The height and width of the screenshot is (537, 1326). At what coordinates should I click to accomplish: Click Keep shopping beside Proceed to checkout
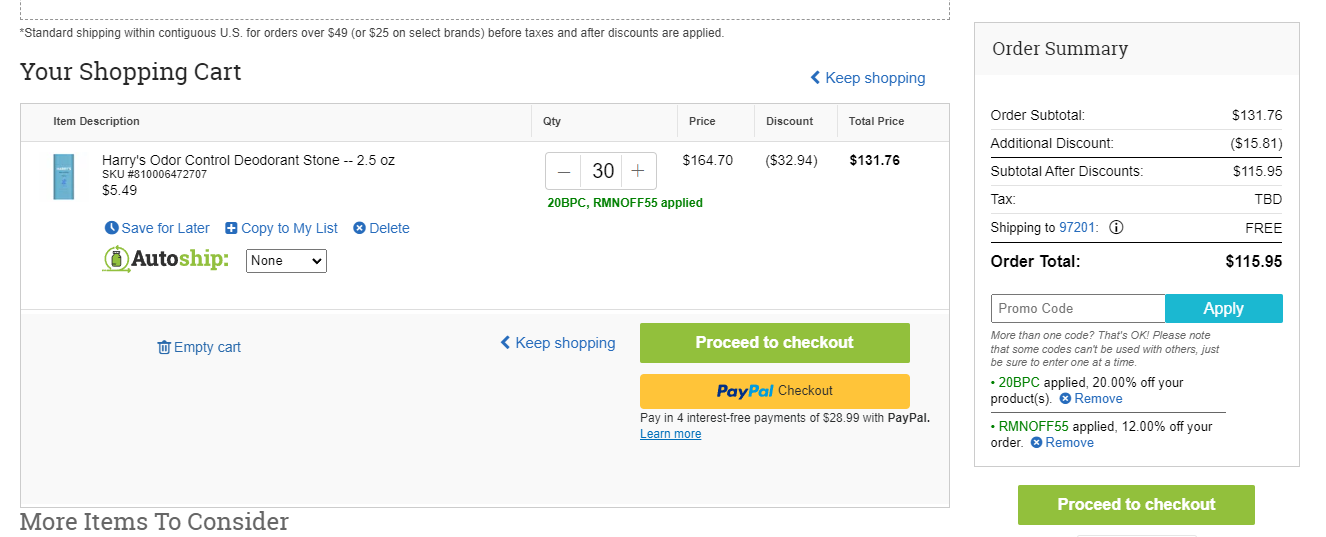tap(558, 343)
